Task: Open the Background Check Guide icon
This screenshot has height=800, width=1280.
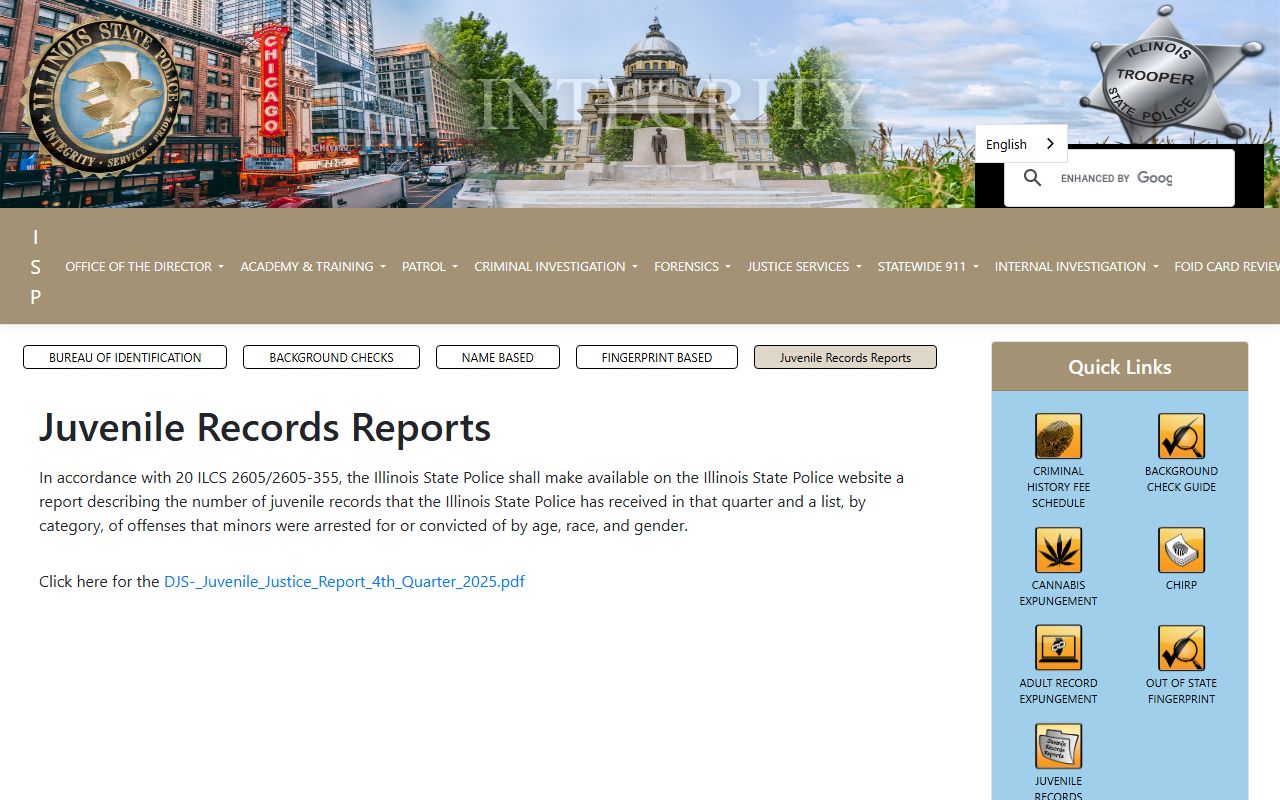Action: coord(1181,436)
